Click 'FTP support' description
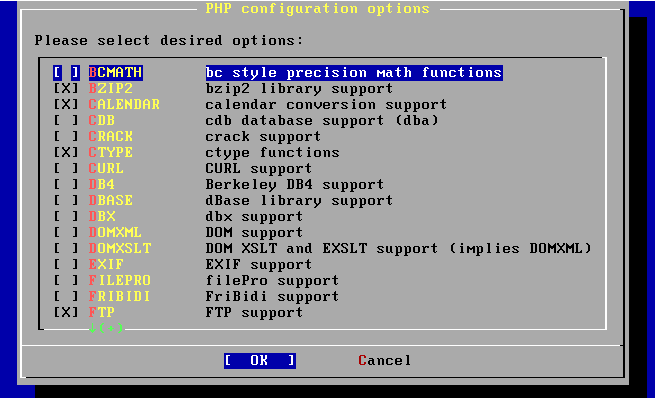Screen dimensions: 655x398 [254, 312]
